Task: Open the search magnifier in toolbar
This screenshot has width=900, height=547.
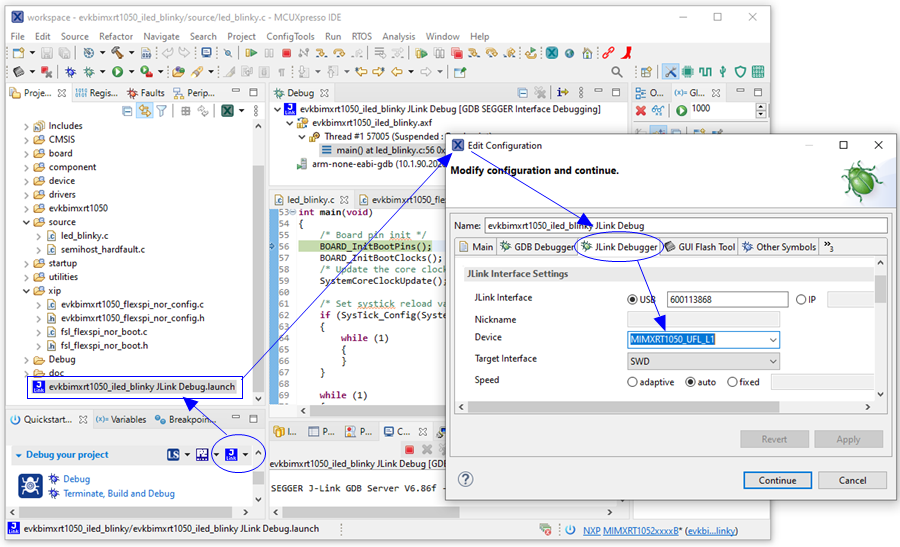Action: coord(616,72)
